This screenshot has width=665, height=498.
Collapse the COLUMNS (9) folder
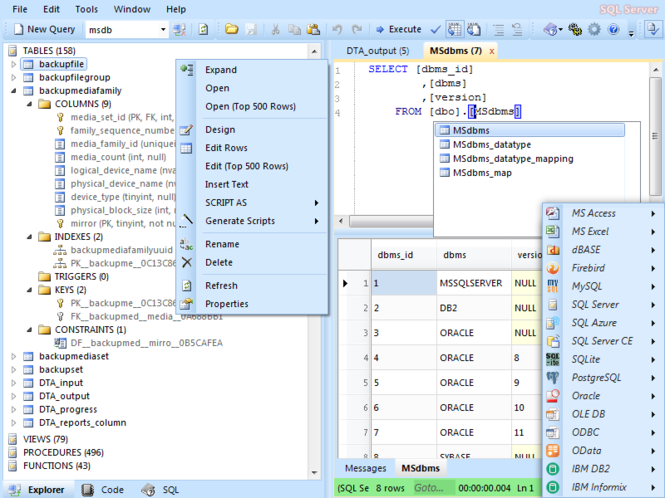coord(29,104)
